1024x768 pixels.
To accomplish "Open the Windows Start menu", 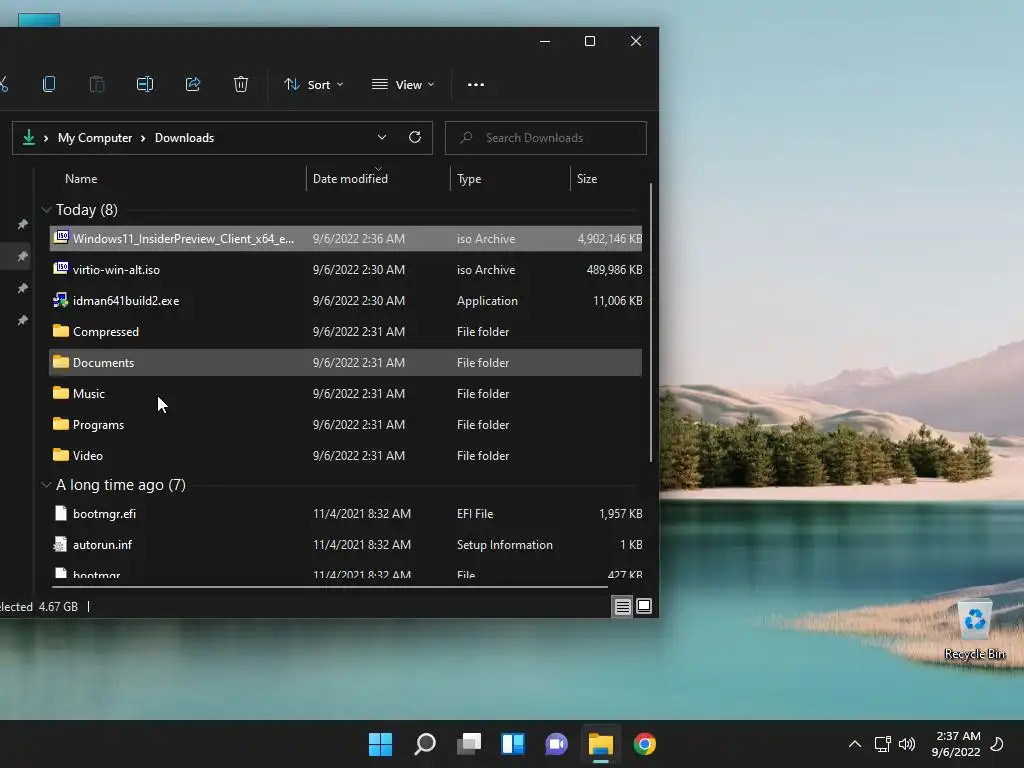I will click(x=380, y=744).
